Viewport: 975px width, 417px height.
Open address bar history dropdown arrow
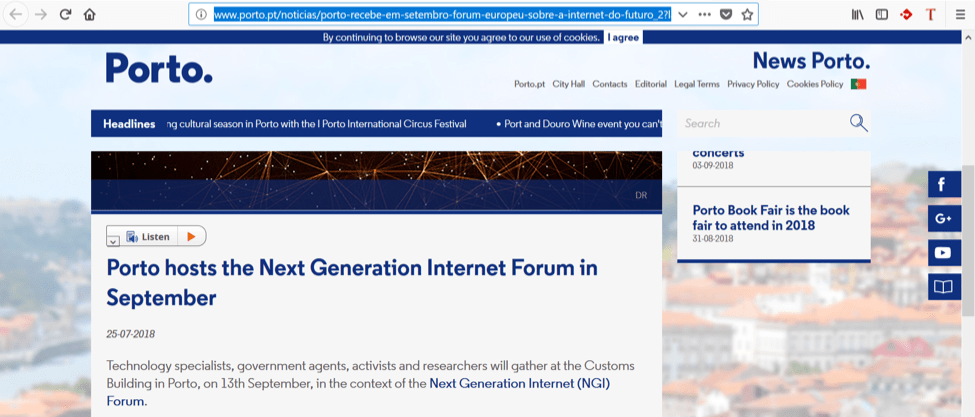[x=683, y=15]
